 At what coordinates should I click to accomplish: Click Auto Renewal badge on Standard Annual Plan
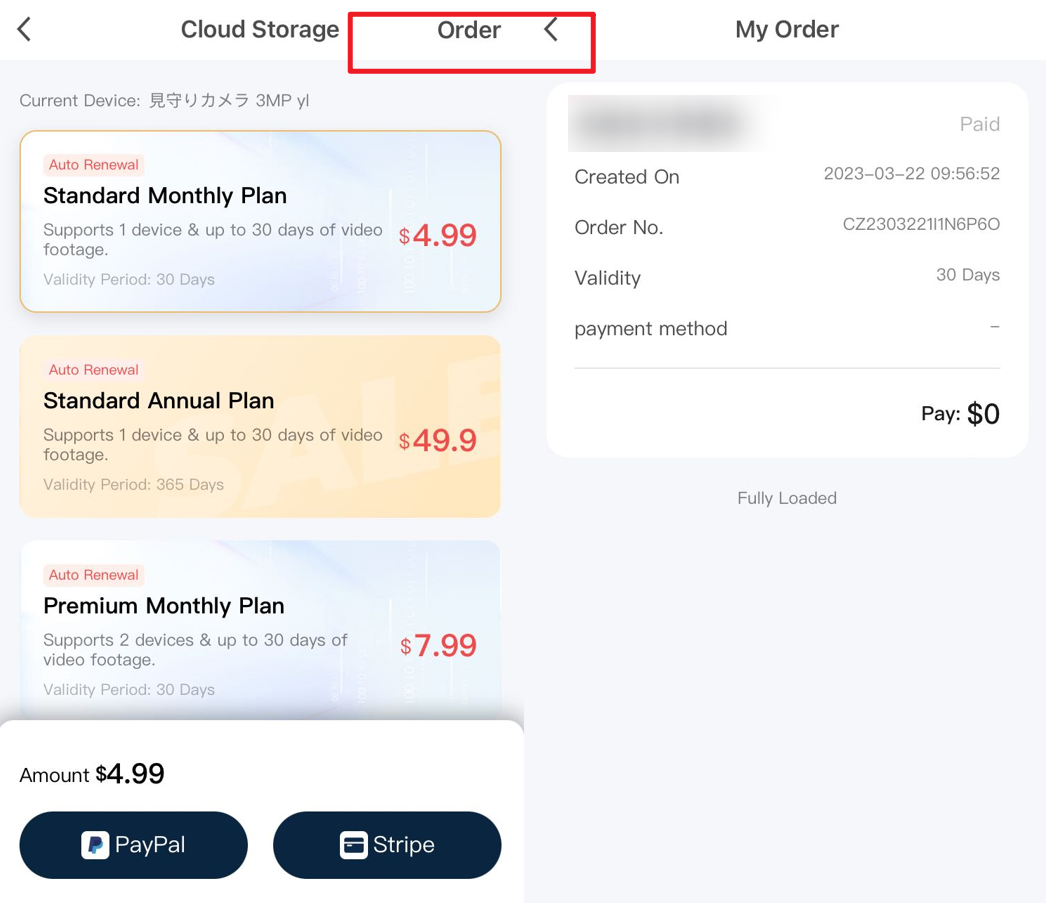93,370
